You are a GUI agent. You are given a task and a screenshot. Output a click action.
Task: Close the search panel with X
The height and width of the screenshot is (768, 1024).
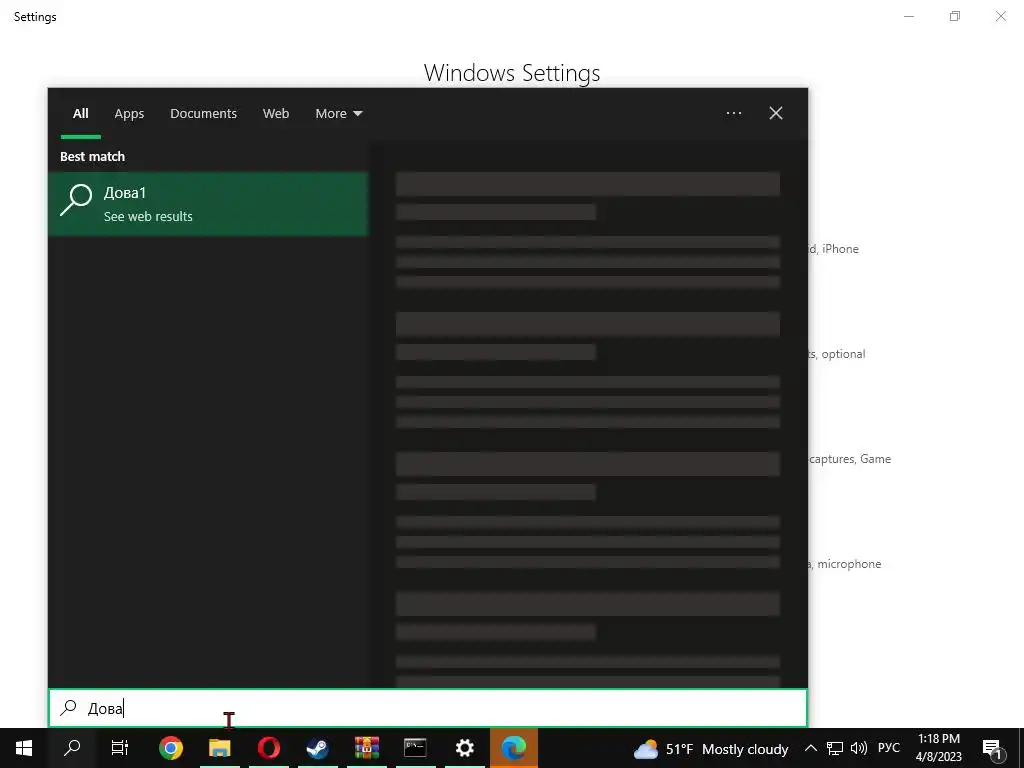(776, 114)
